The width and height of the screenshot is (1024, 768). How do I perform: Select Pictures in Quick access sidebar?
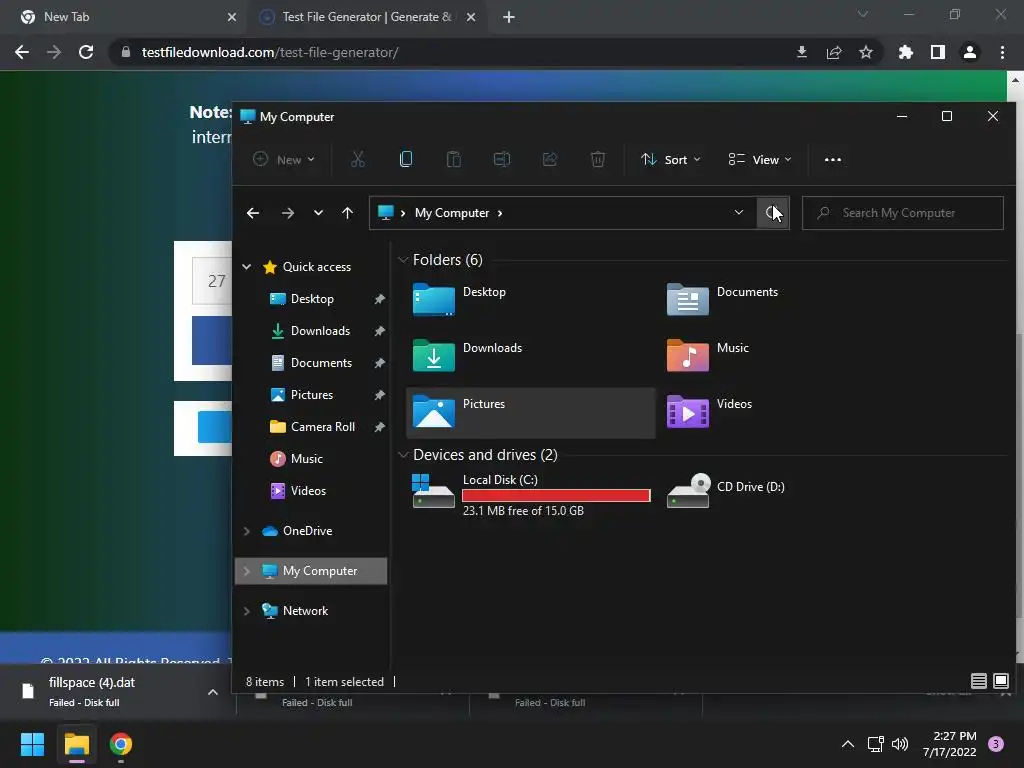pyautogui.click(x=312, y=394)
